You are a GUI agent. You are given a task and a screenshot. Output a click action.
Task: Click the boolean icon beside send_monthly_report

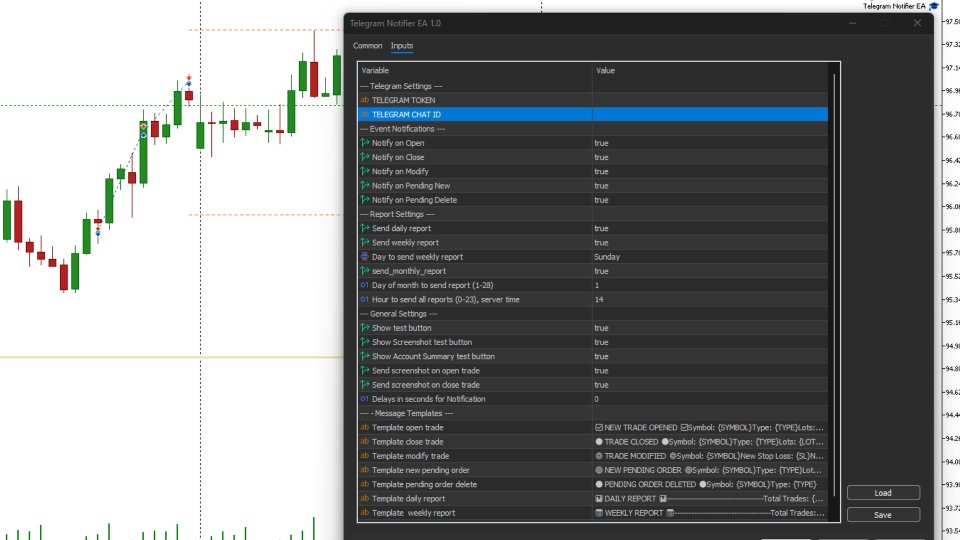(x=365, y=271)
